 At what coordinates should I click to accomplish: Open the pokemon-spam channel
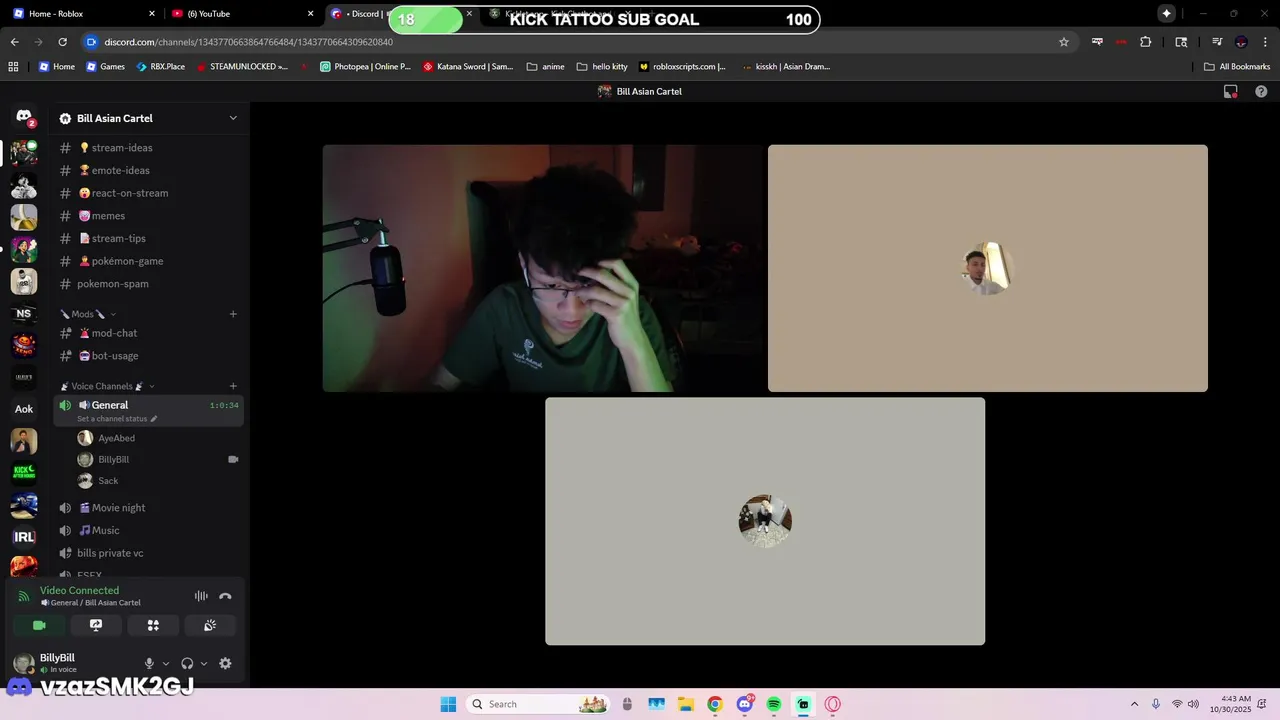[x=149, y=284]
